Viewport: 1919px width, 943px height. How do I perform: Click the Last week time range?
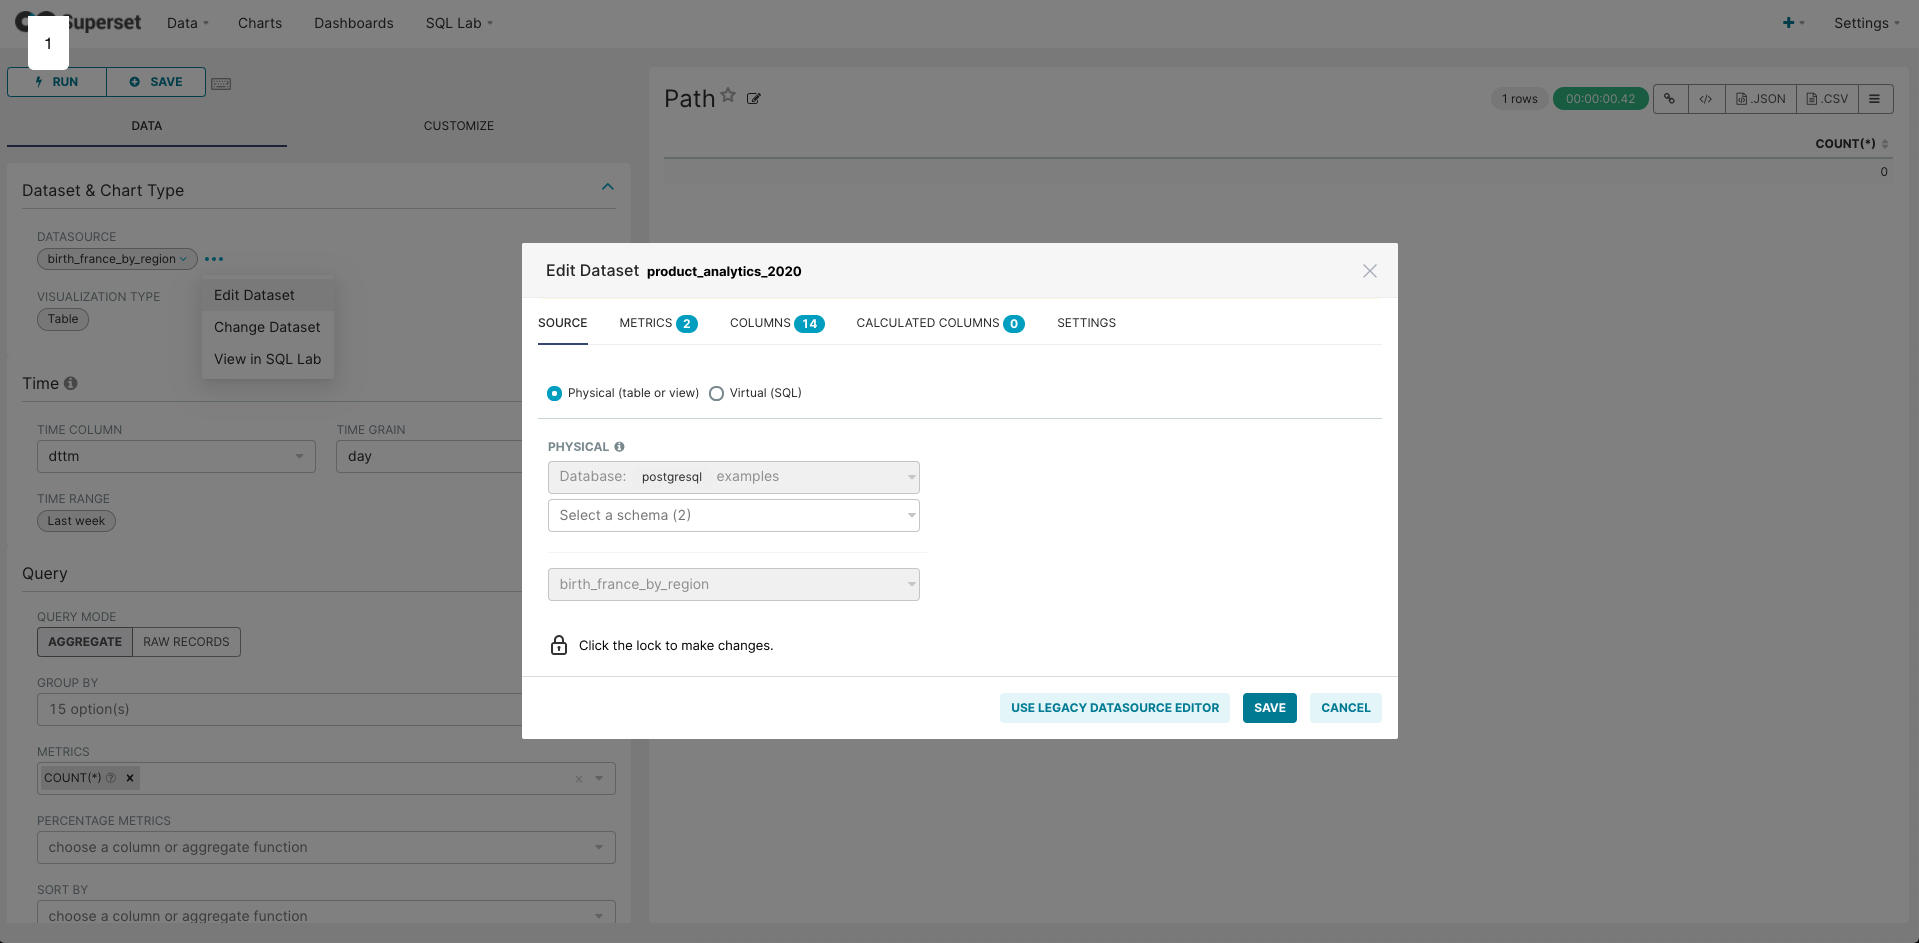coord(76,521)
